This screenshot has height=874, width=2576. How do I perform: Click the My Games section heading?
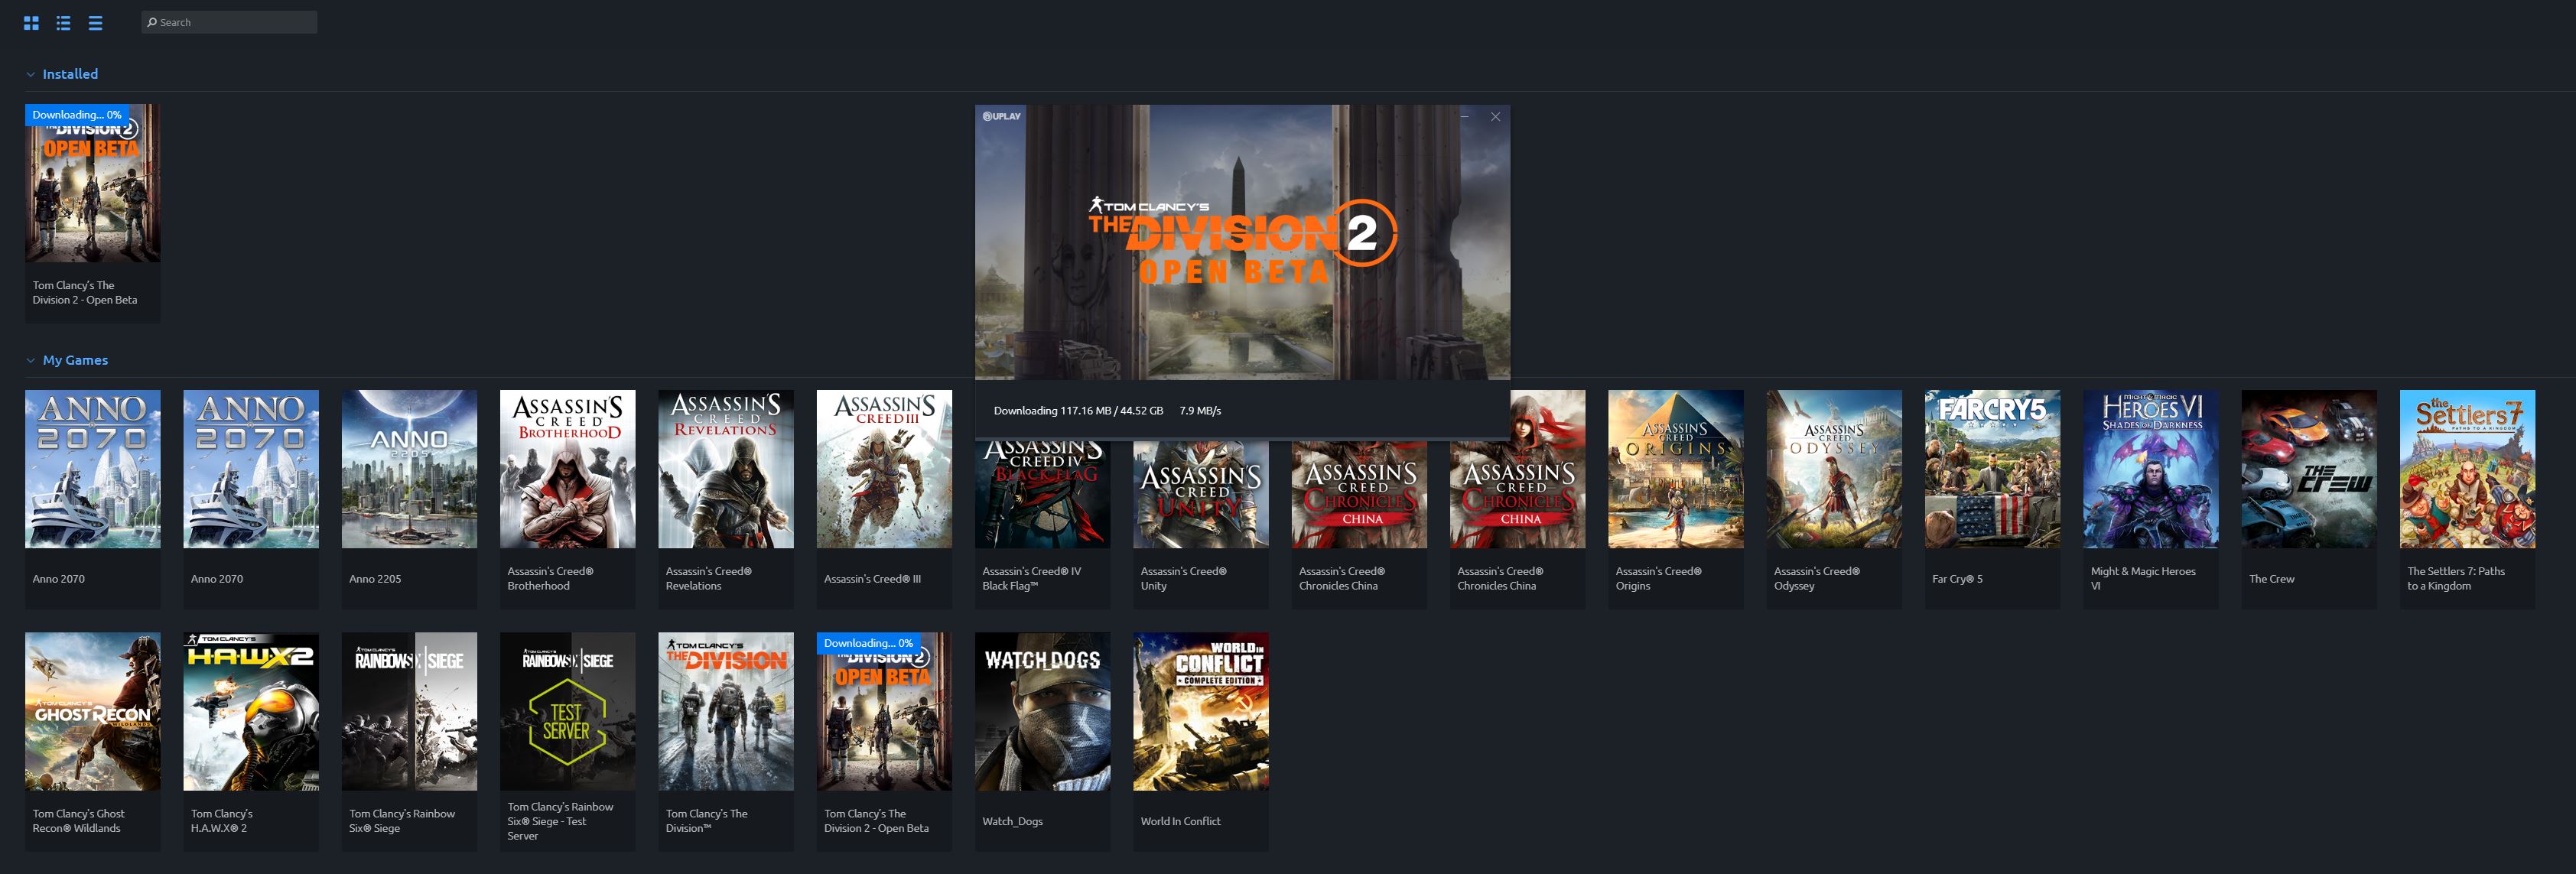75,360
